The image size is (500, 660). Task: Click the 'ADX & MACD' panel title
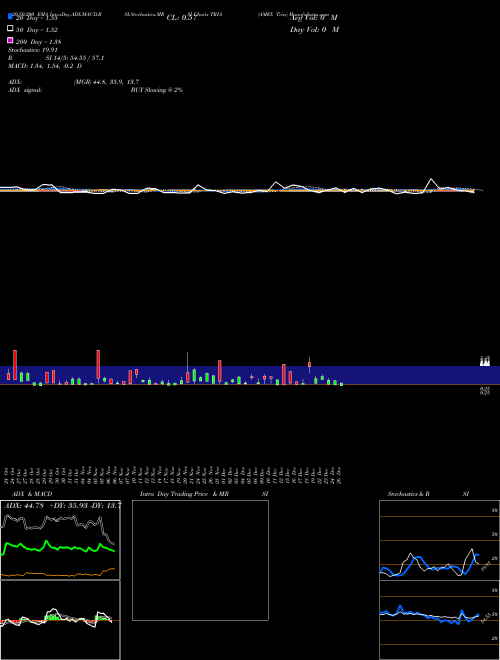[x=32, y=494]
